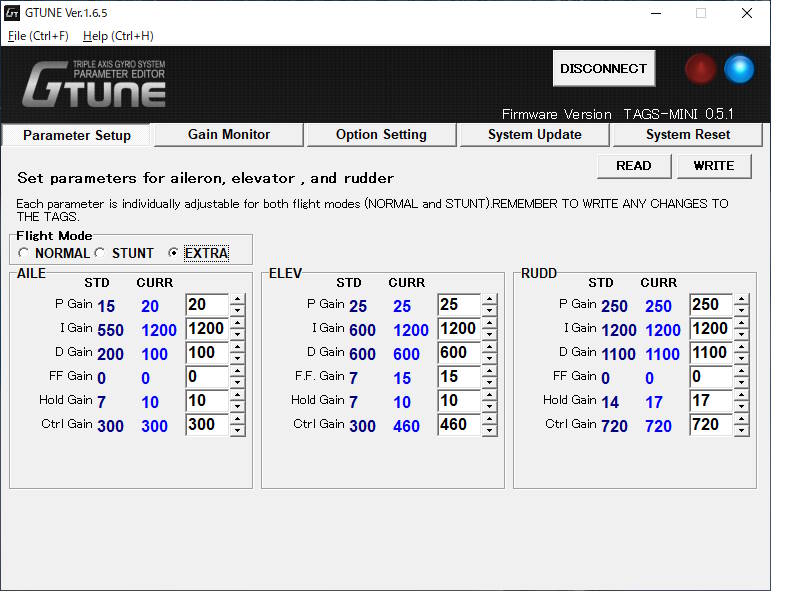This screenshot has height=600, width=800.
Task: Click the ELEV Ctrl Gain CURR value 460
Action: [x=406, y=426]
